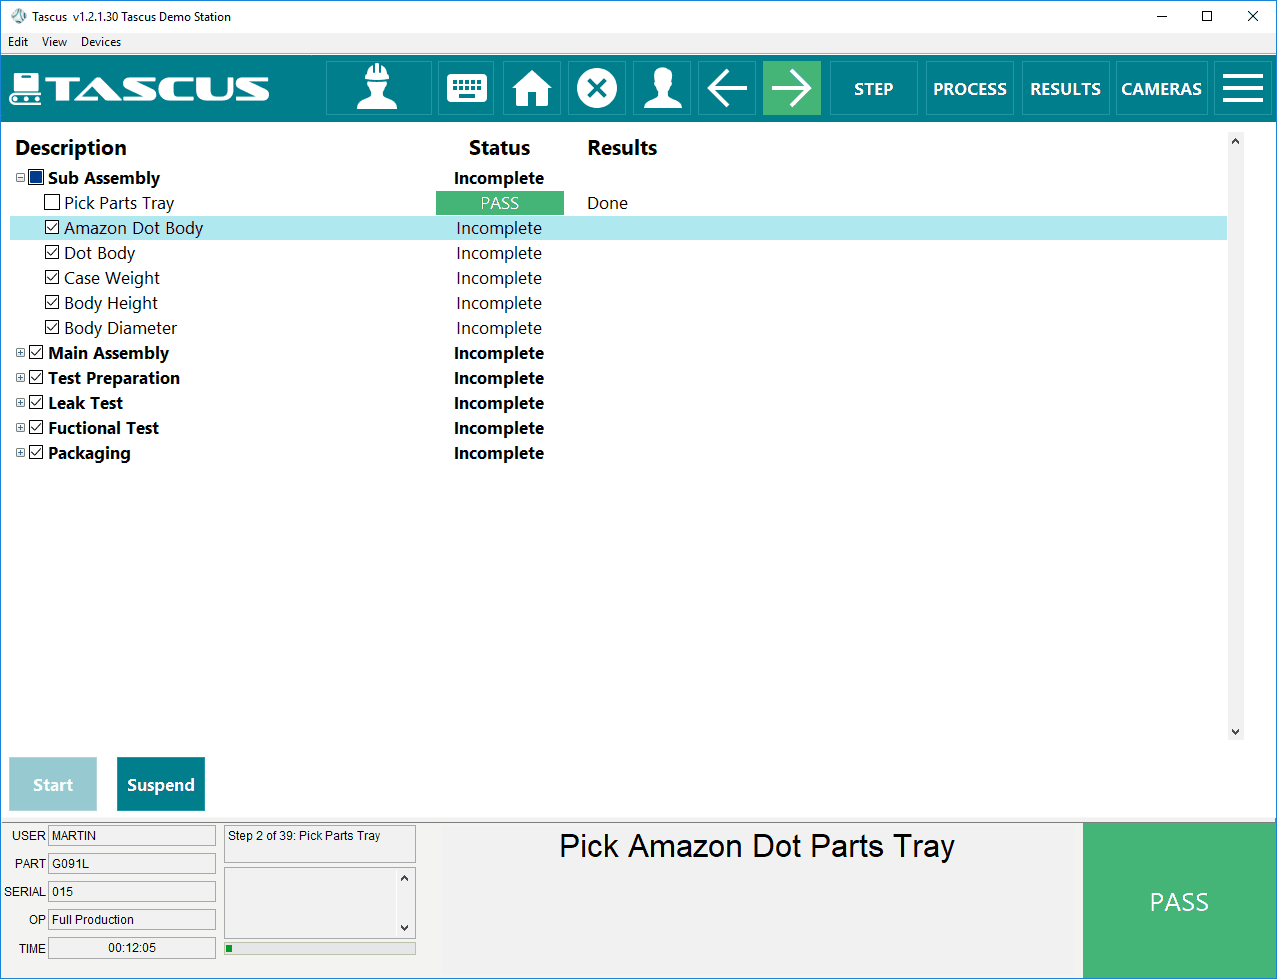Click the message box scroll down arrow
Image resolution: width=1277 pixels, height=979 pixels.
pos(405,928)
